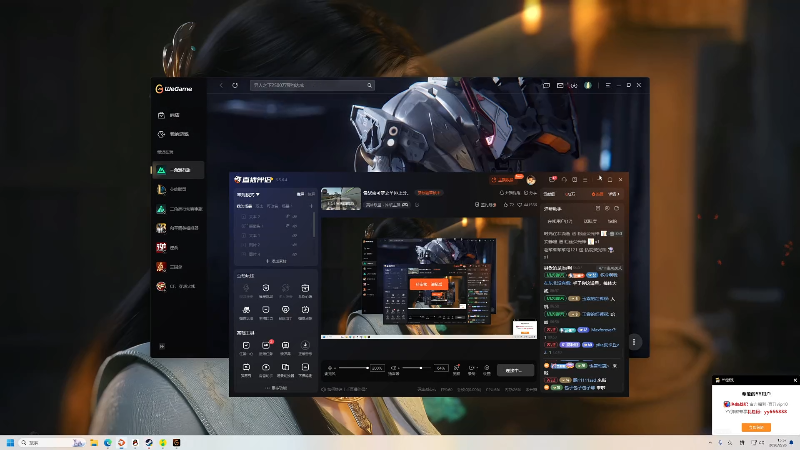Viewport: 800px width, 450px height.
Task: Click the source list scrollbar
Action: click(x=314, y=224)
